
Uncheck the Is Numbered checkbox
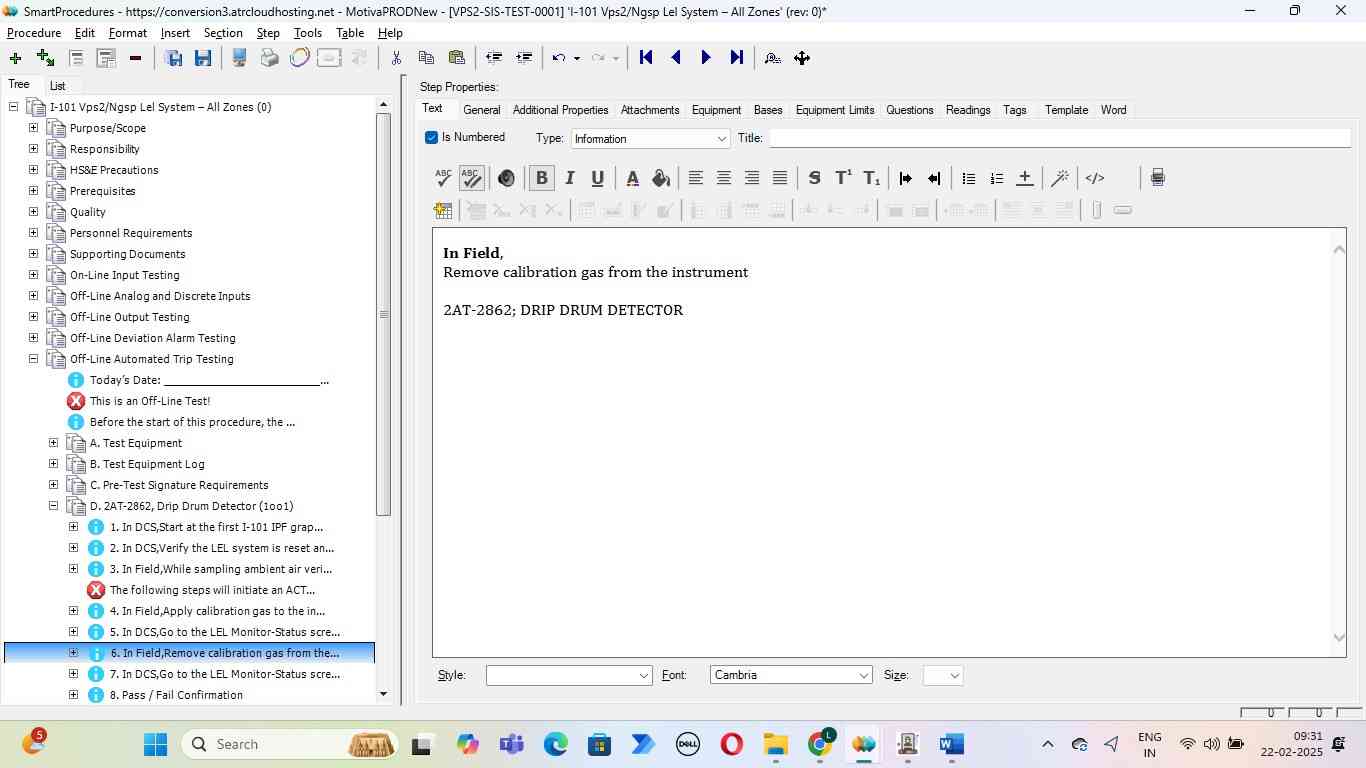(x=432, y=138)
